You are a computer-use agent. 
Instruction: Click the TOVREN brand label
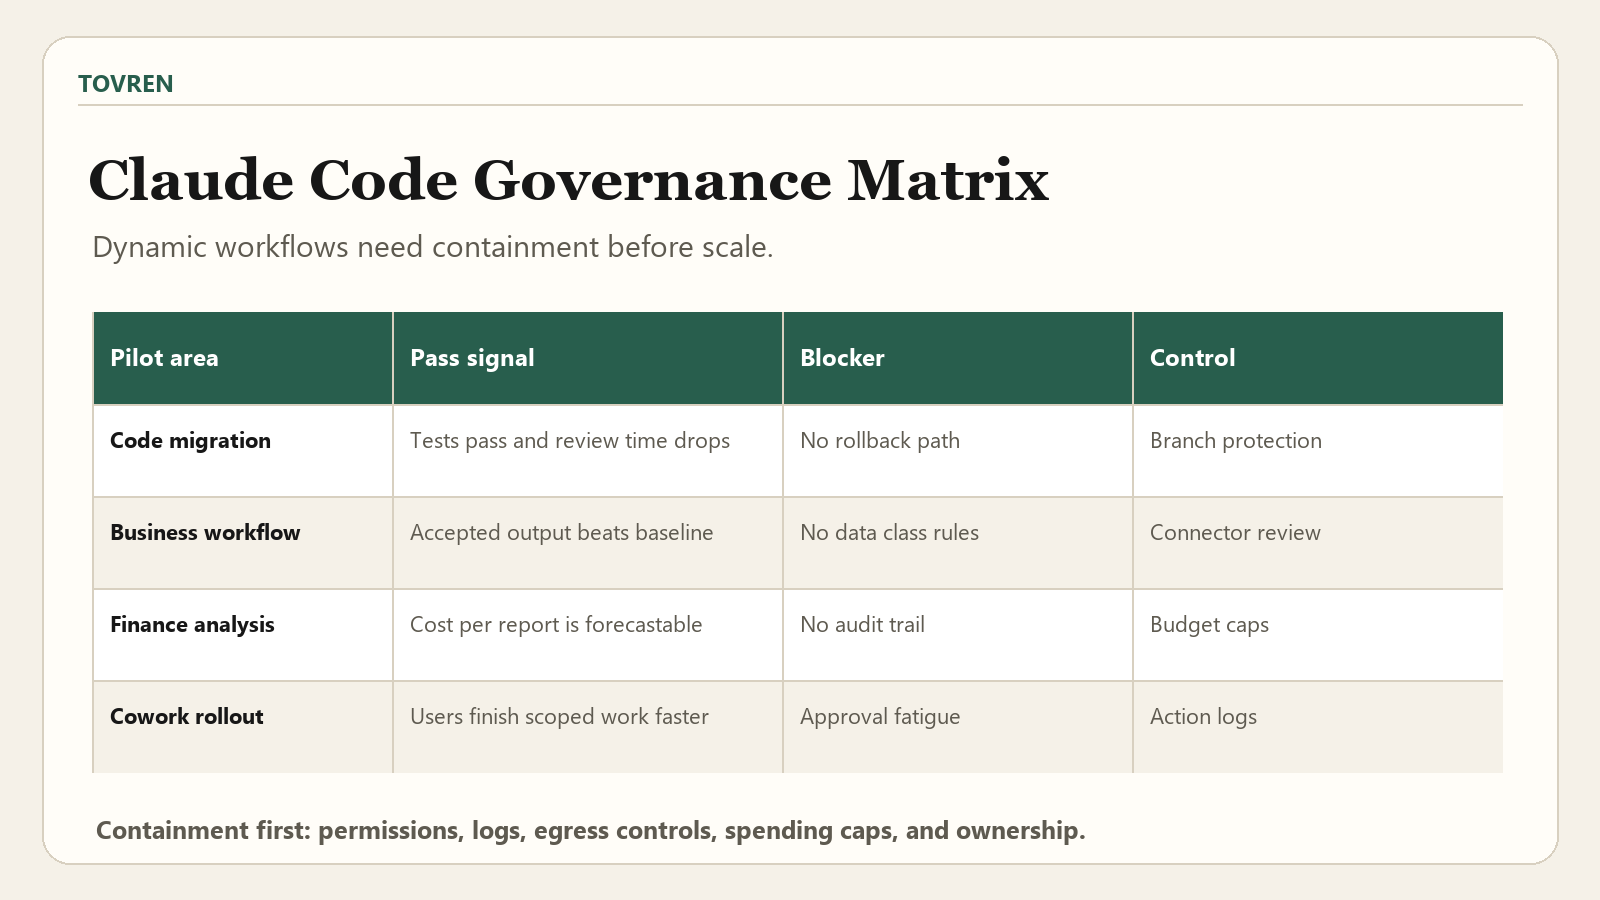tap(126, 84)
